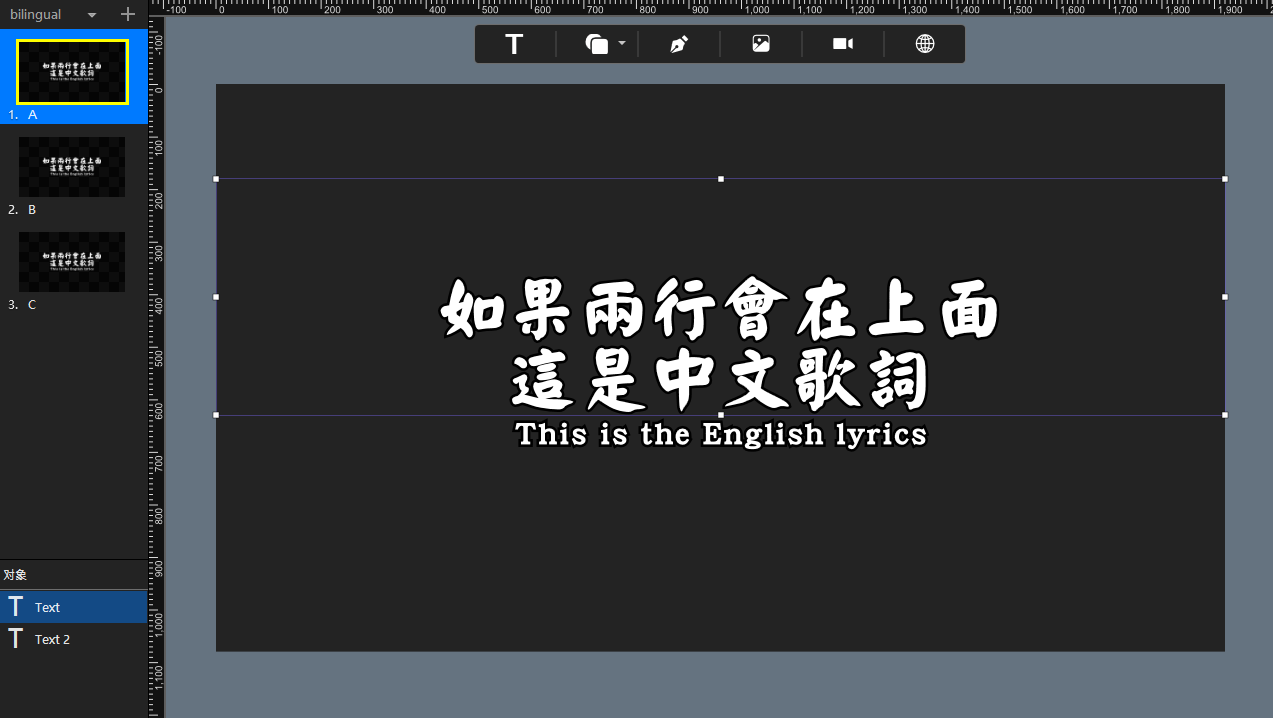Viewport: 1273px width, 718px height.
Task: Select the Text tool in the toolbar
Action: pos(513,43)
